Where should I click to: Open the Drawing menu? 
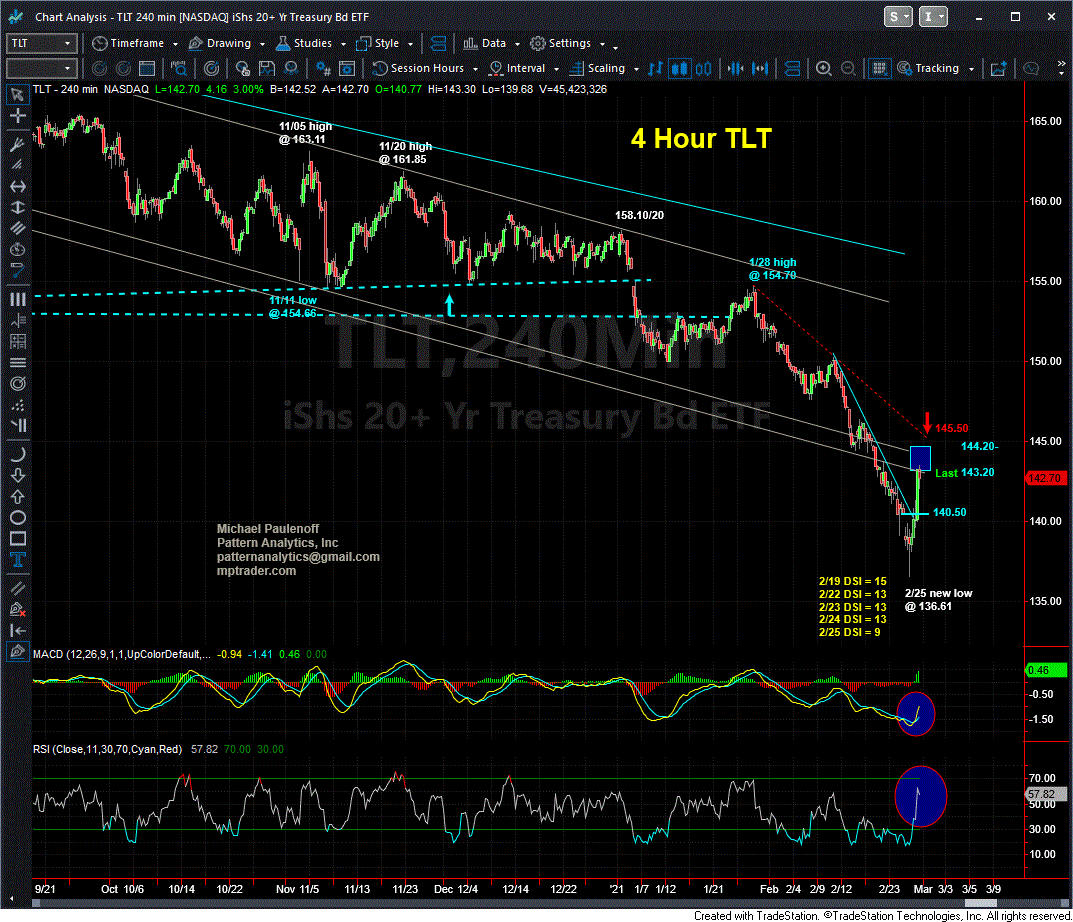click(227, 43)
